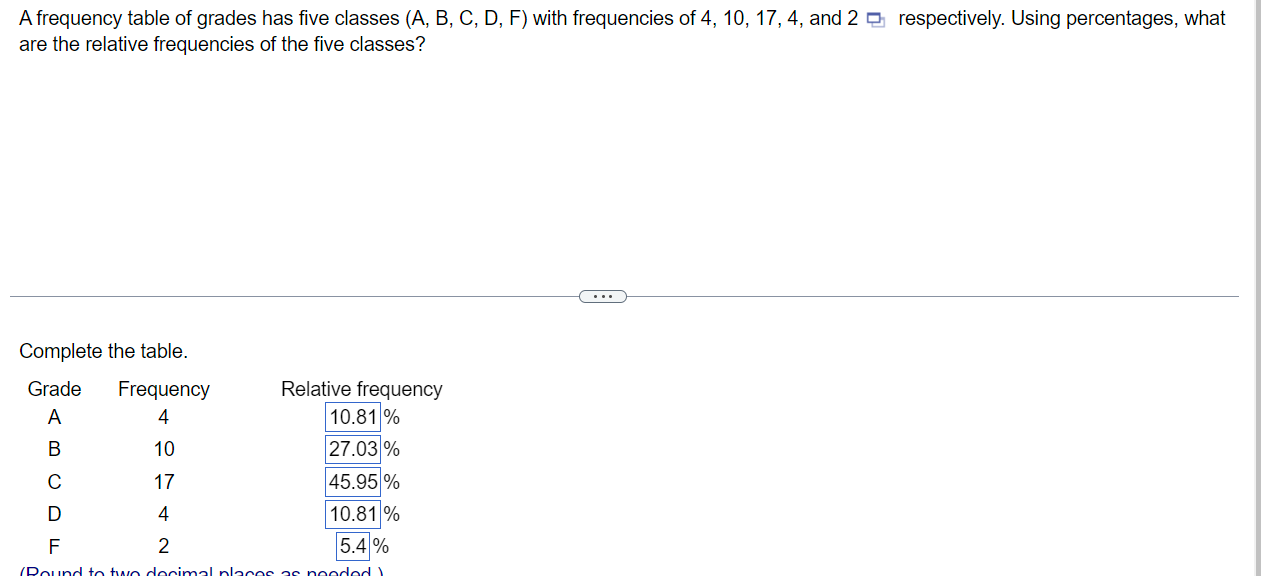The width and height of the screenshot is (1261, 576).
Task: Click the Frequency column header
Action: pos(163,389)
